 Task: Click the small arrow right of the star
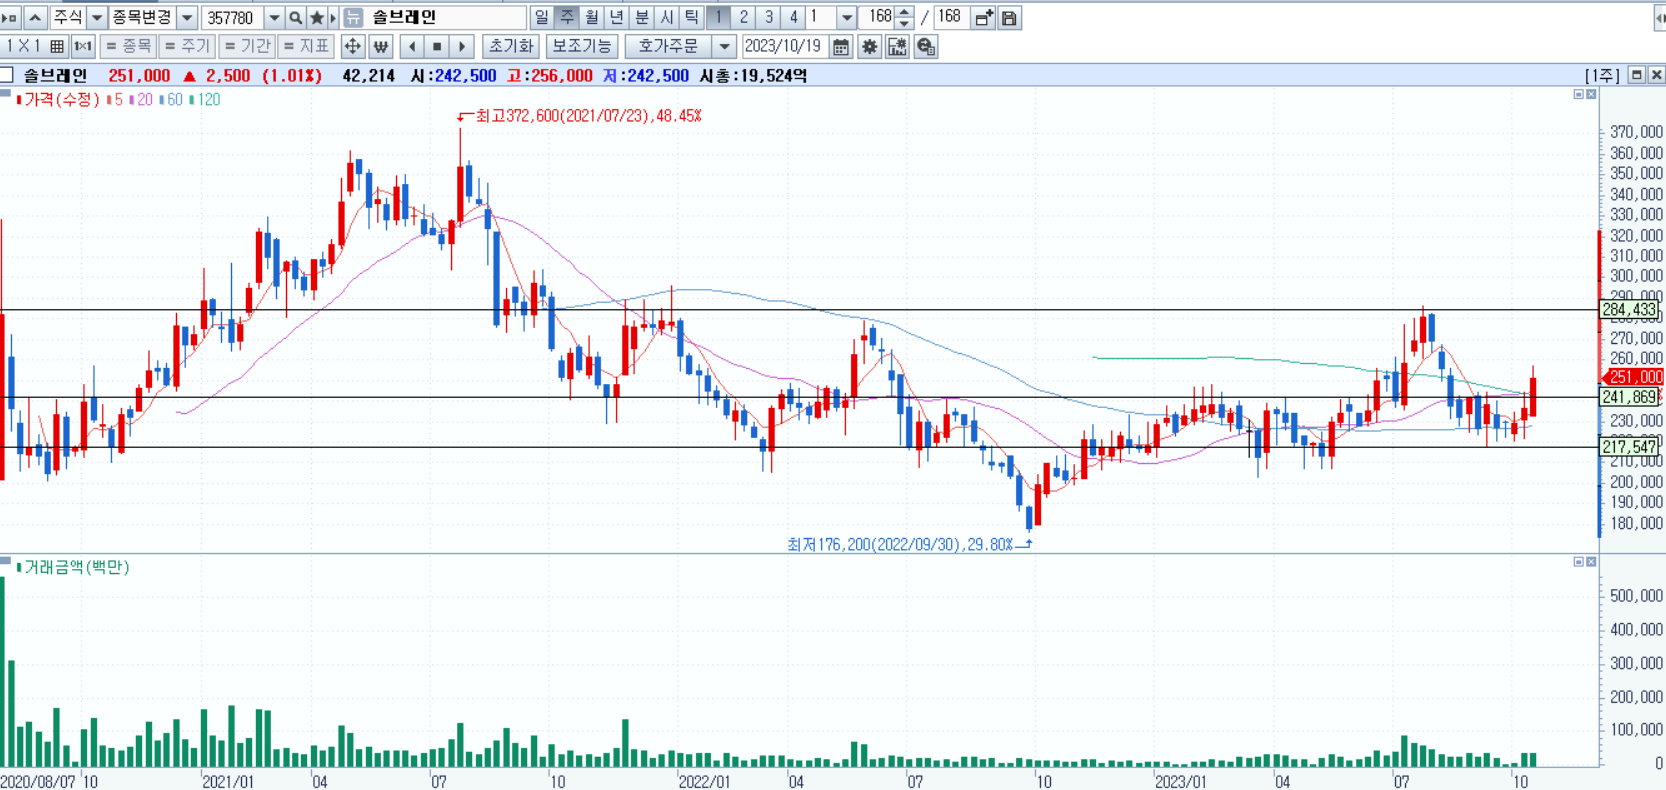(333, 18)
